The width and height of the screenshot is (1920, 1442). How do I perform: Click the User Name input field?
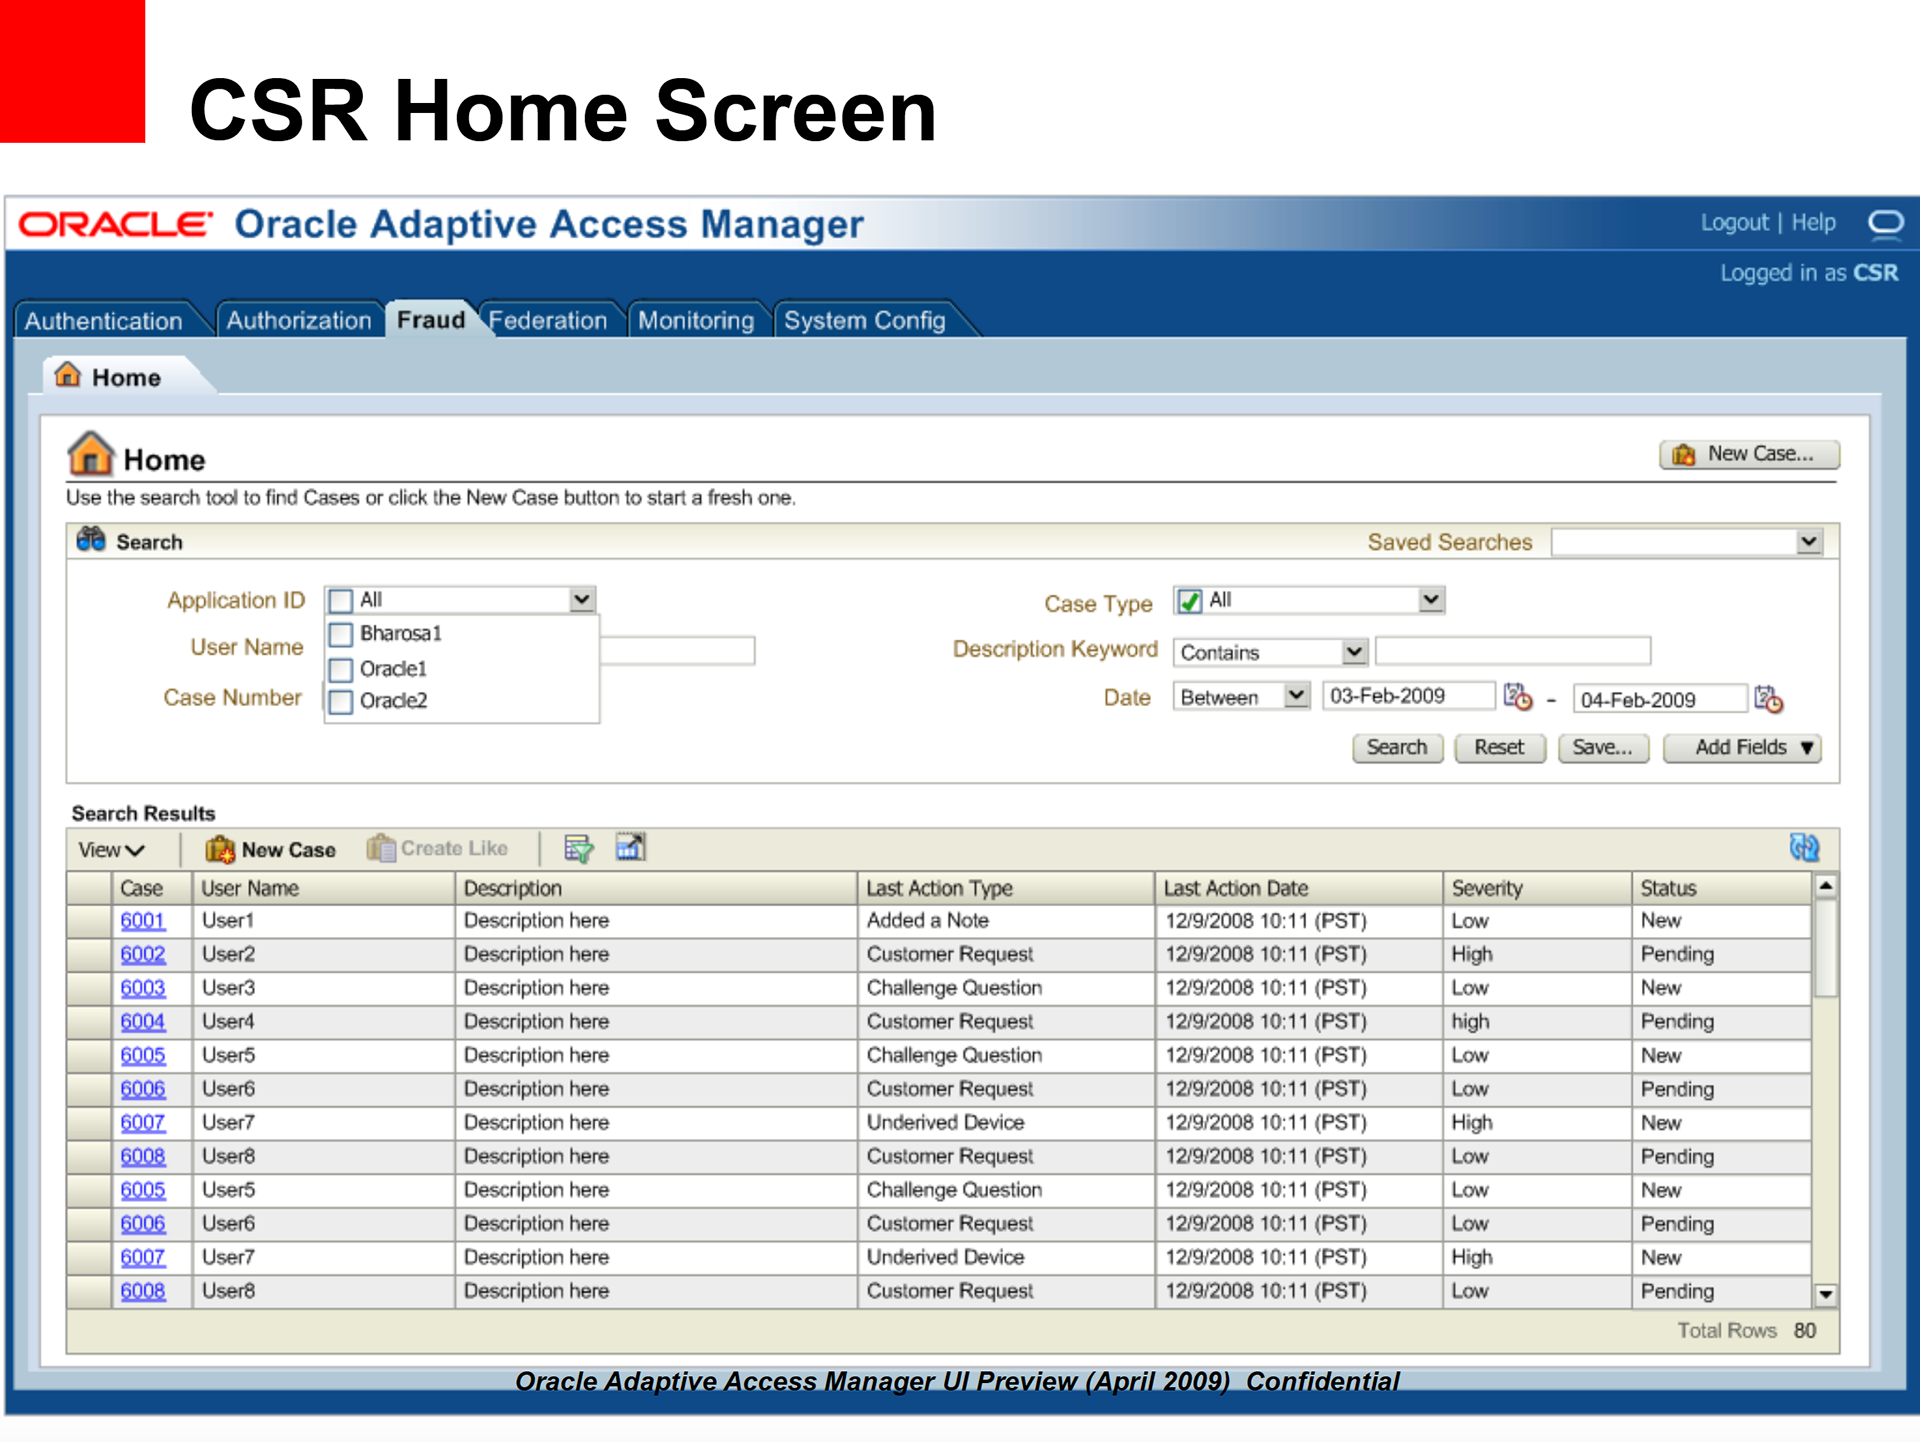(677, 651)
